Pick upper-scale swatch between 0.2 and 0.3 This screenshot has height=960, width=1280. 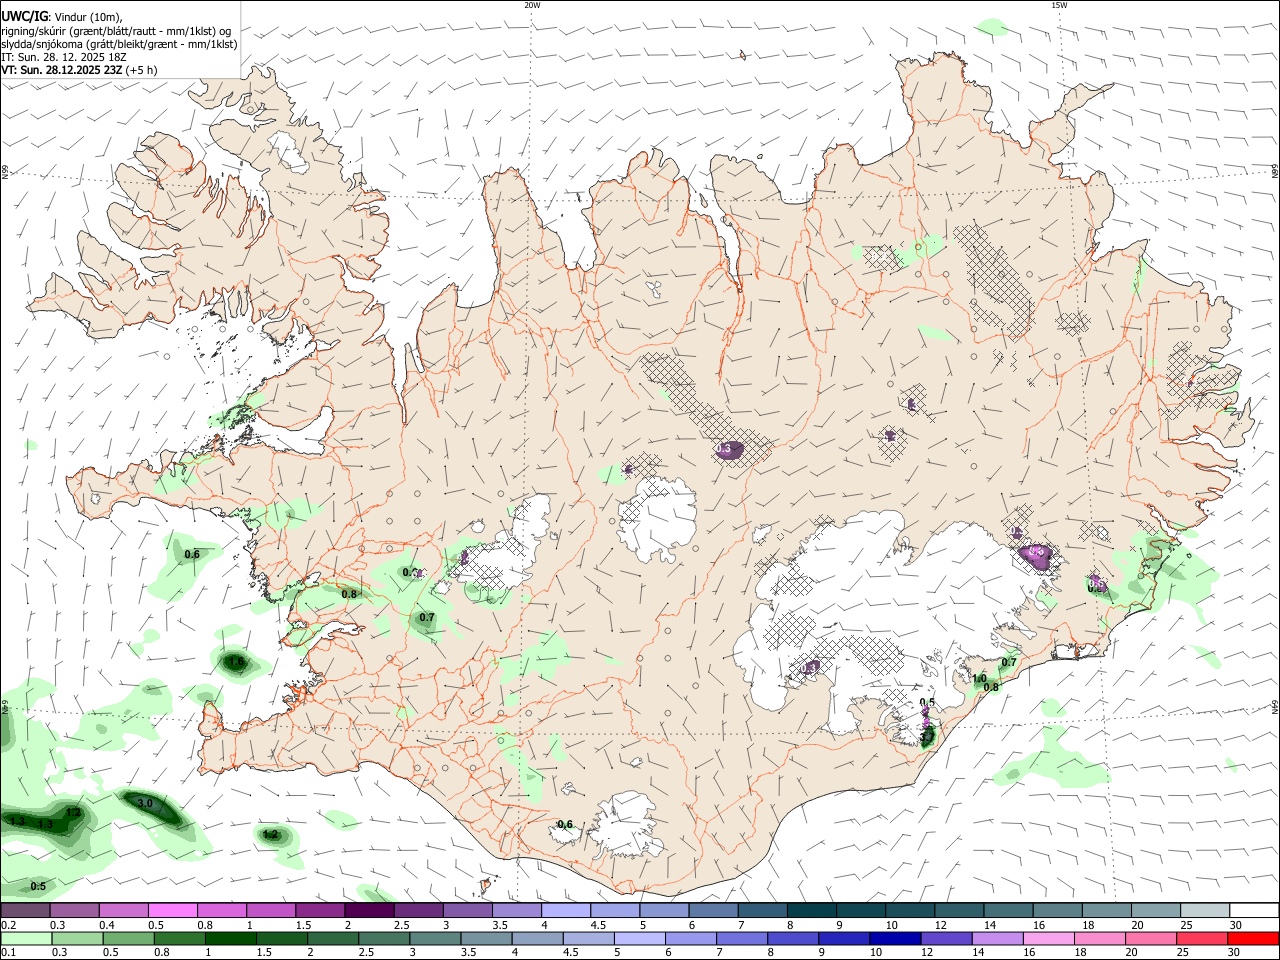point(25,911)
